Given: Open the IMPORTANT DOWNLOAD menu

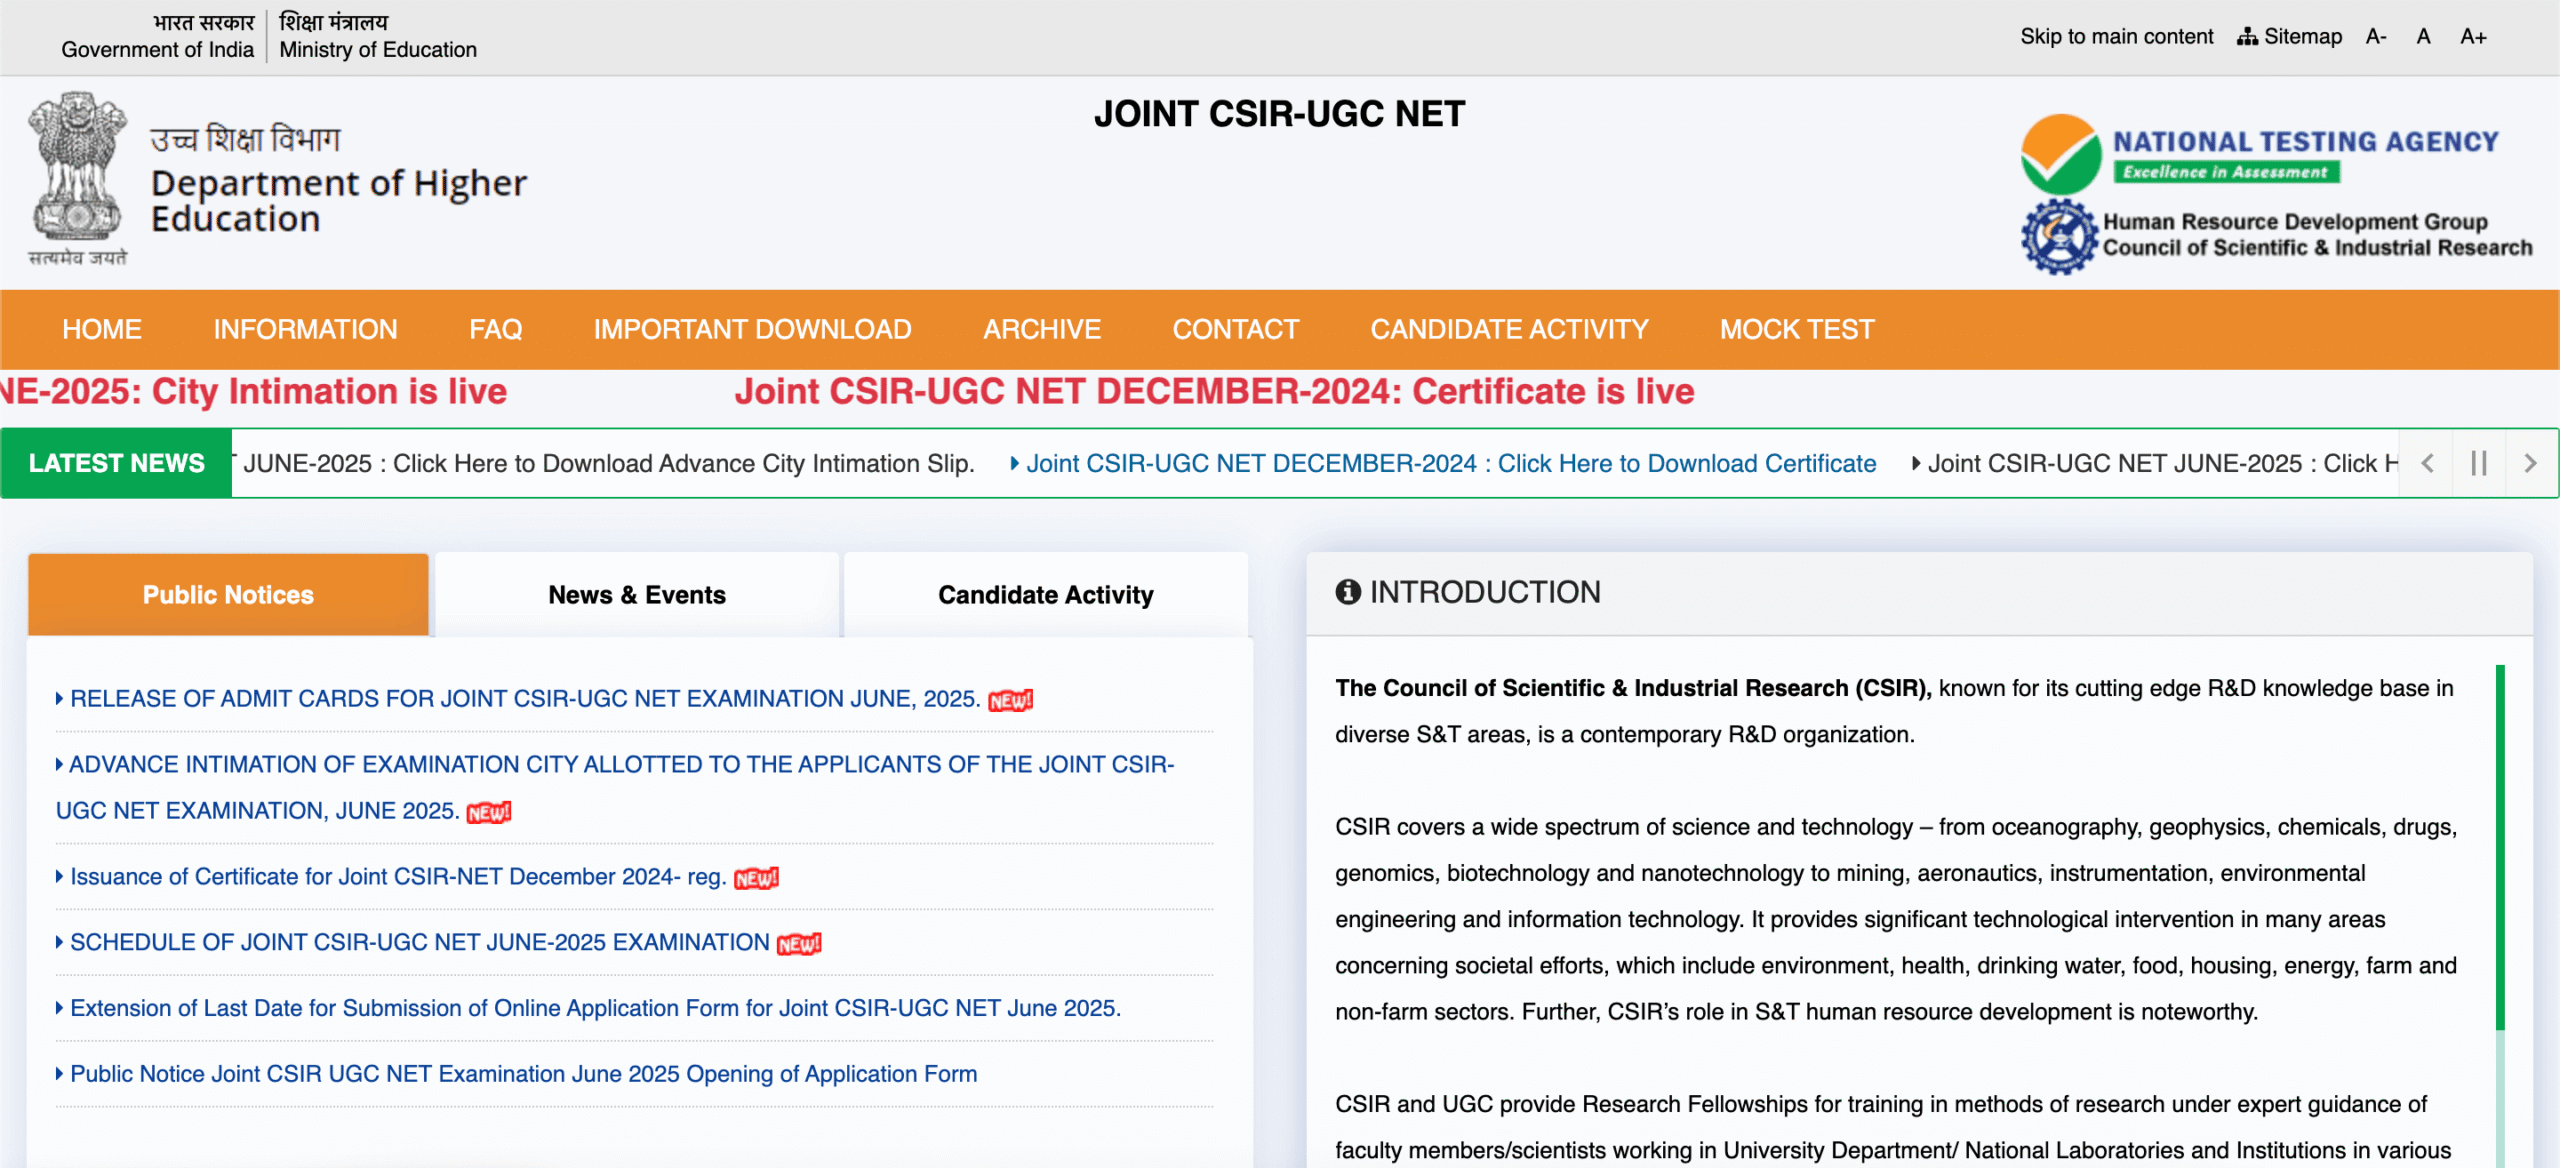Looking at the screenshot, I should click(x=752, y=330).
